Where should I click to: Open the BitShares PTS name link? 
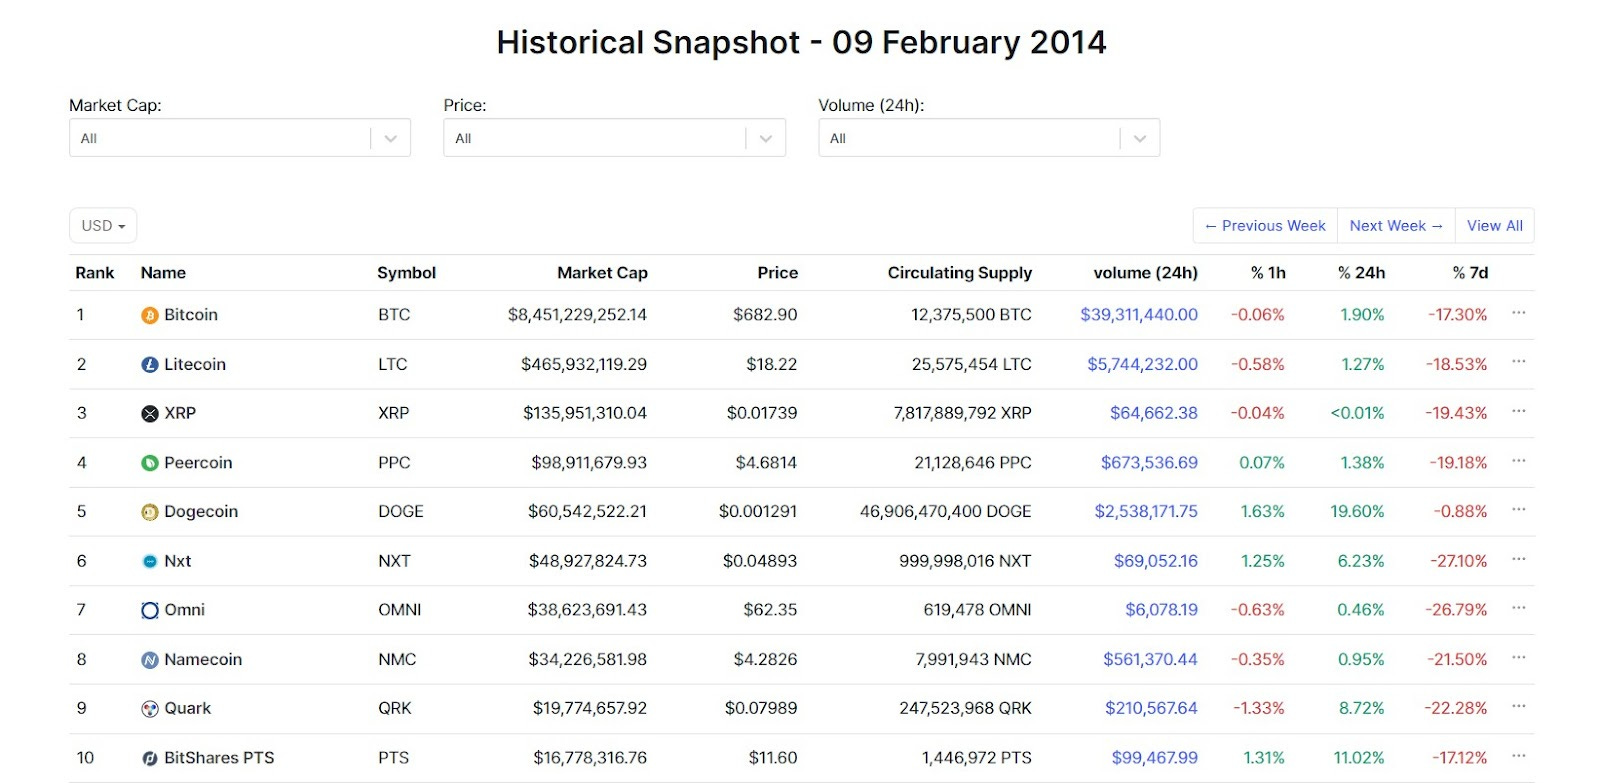coord(219,758)
